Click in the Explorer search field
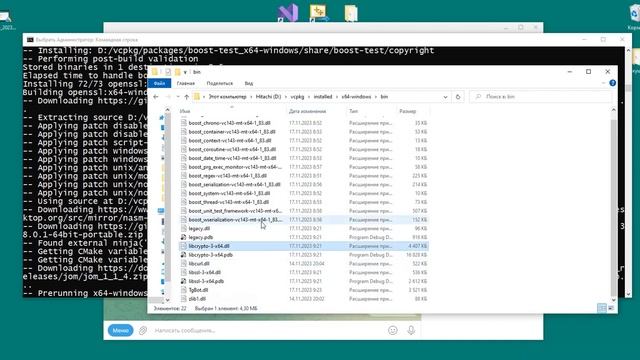Image resolution: width=640 pixels, height=360 pixels. tap(541, 97)
